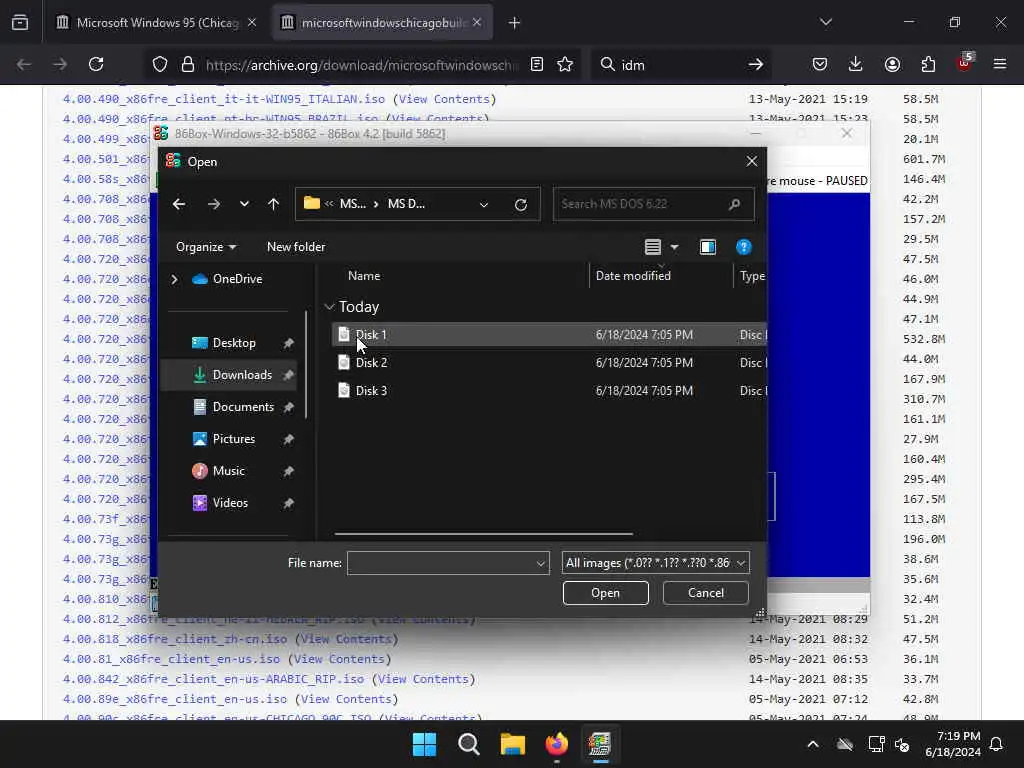Screen dimensions: 1024x768
Task: Open 4.00.81_x86fre_client_en-us.iso link
Action: click(x=171, y=659)
